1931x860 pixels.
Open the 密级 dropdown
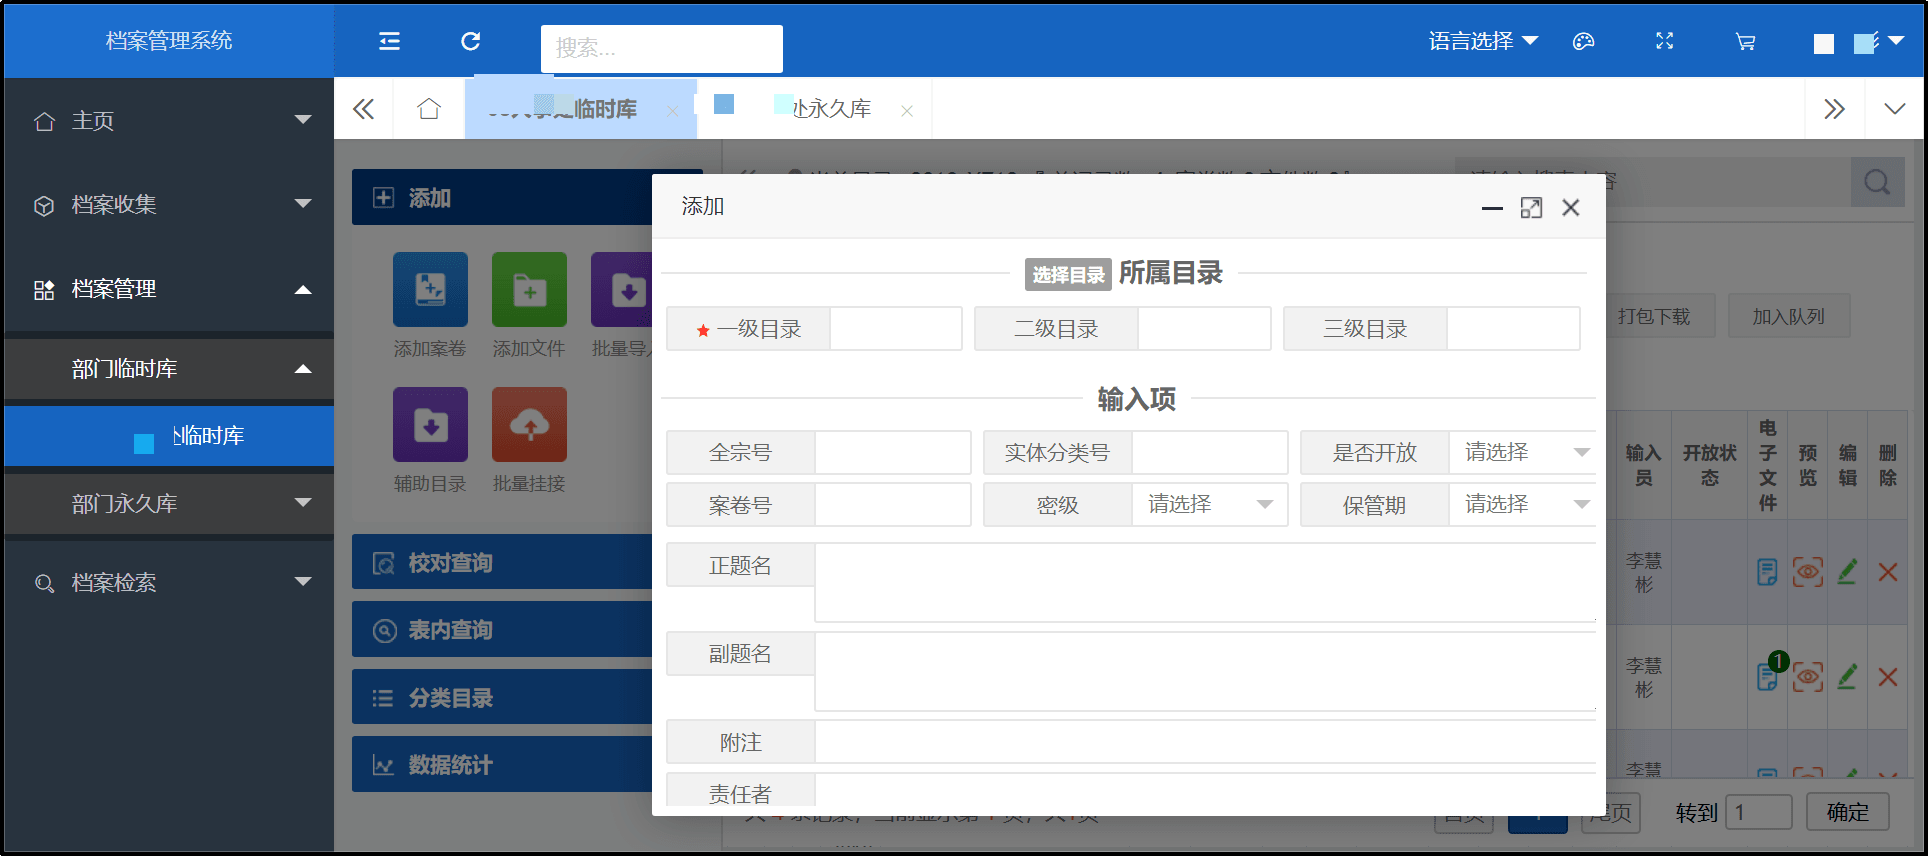[x=1209, y=505]
